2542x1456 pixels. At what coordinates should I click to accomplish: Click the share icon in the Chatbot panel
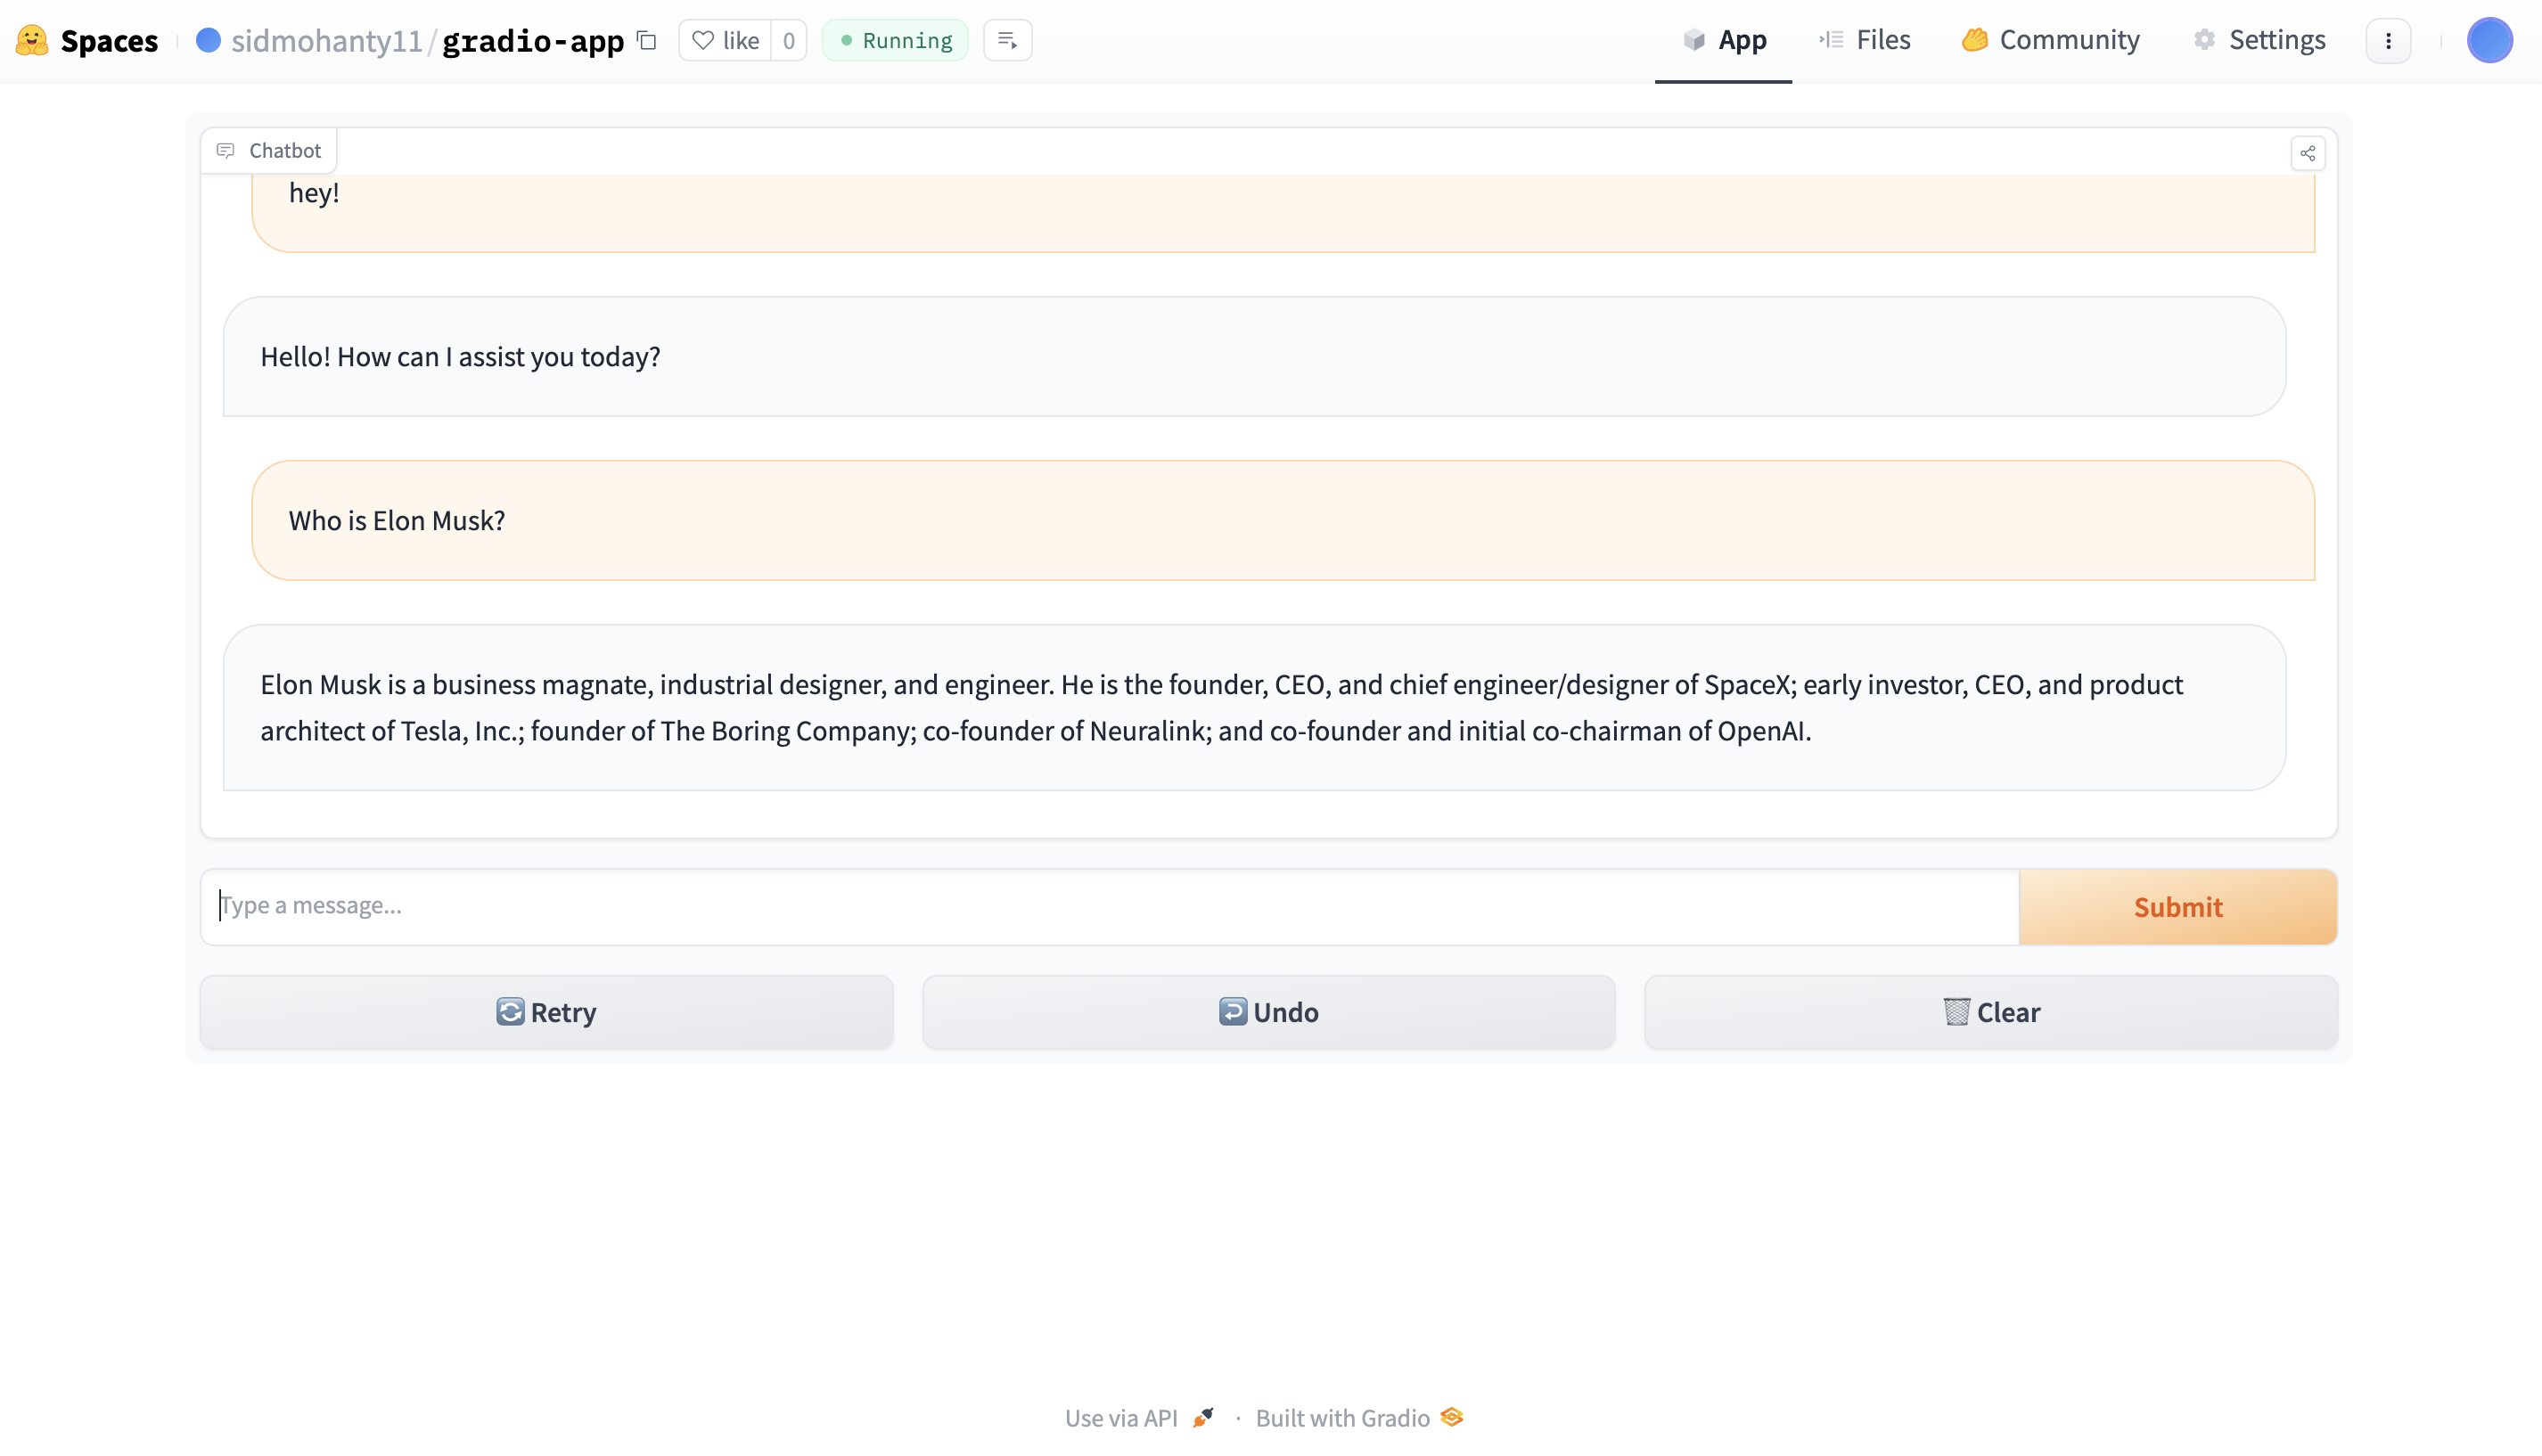point(2307,153)
